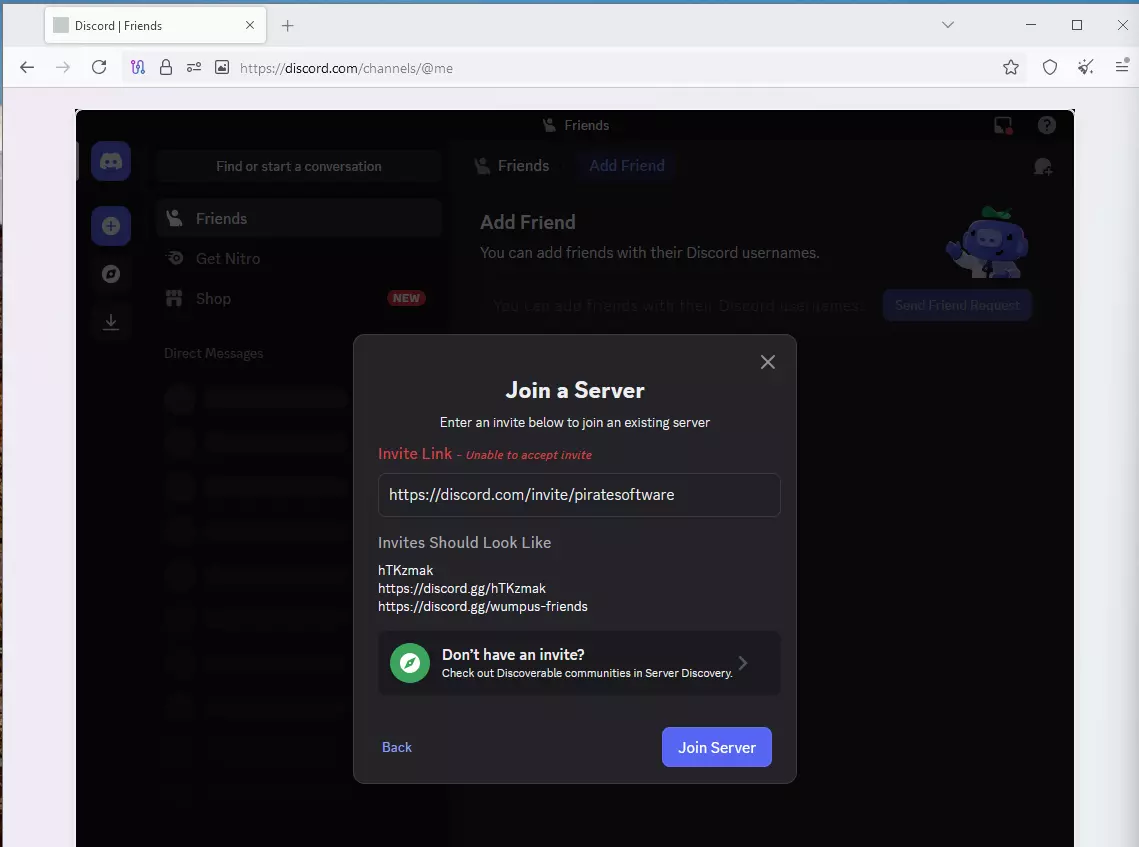Go back in browser history

[x=27, y=68]
